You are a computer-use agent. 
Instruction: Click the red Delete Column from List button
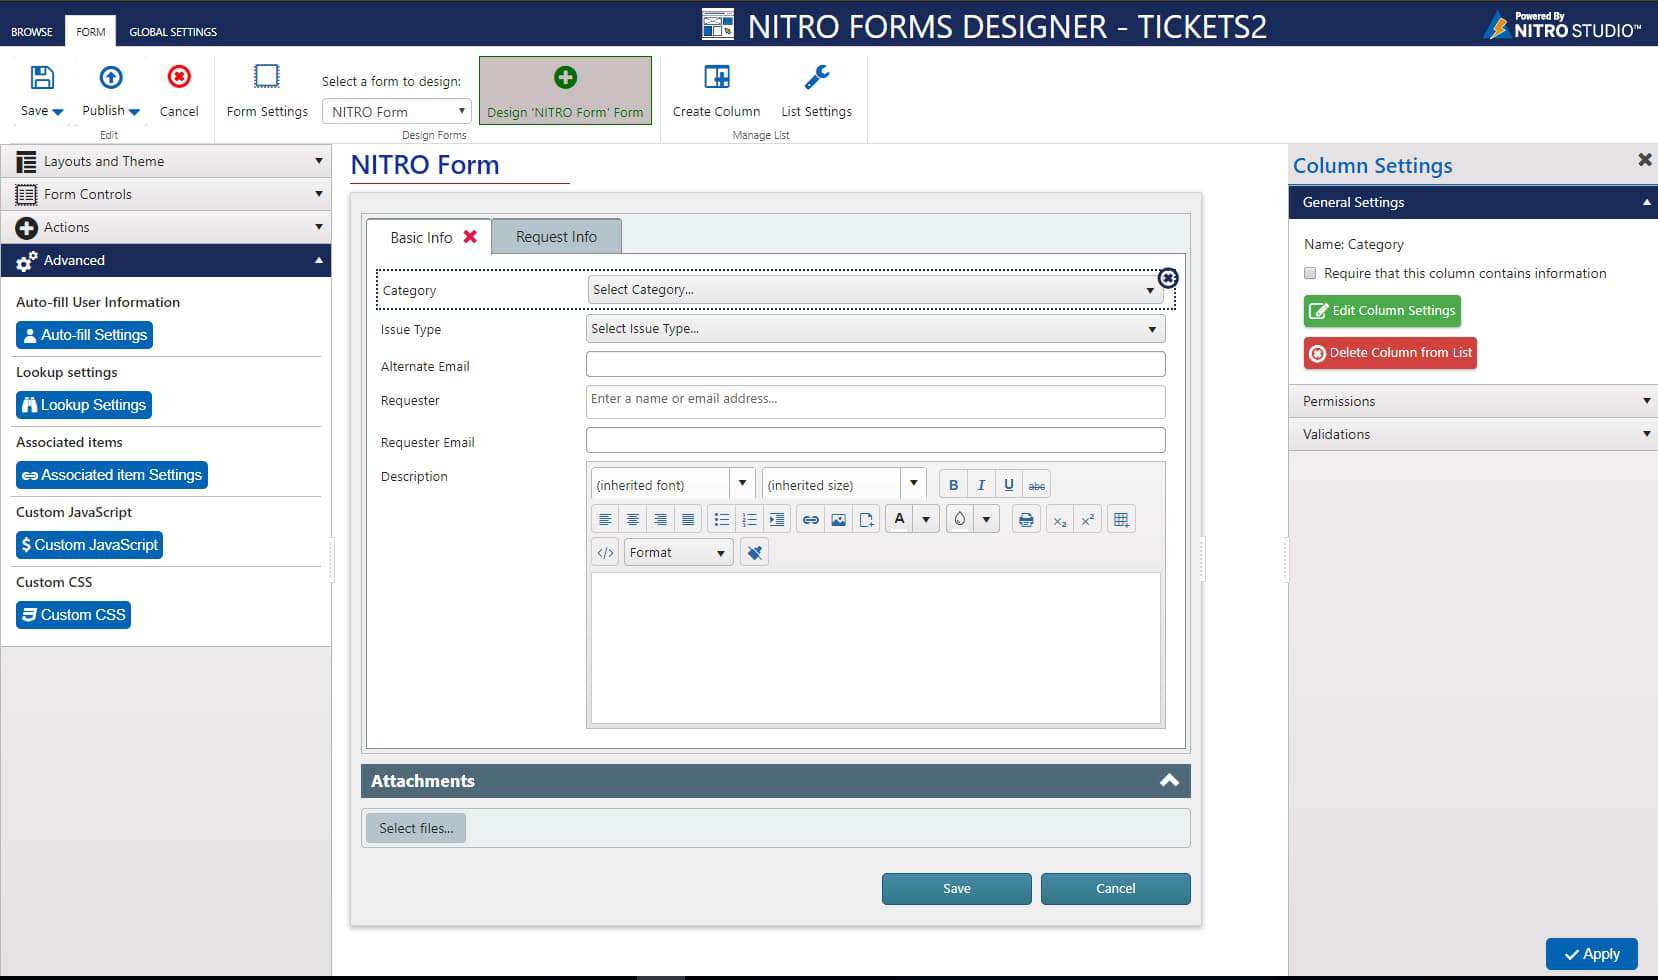point(1390,353)
